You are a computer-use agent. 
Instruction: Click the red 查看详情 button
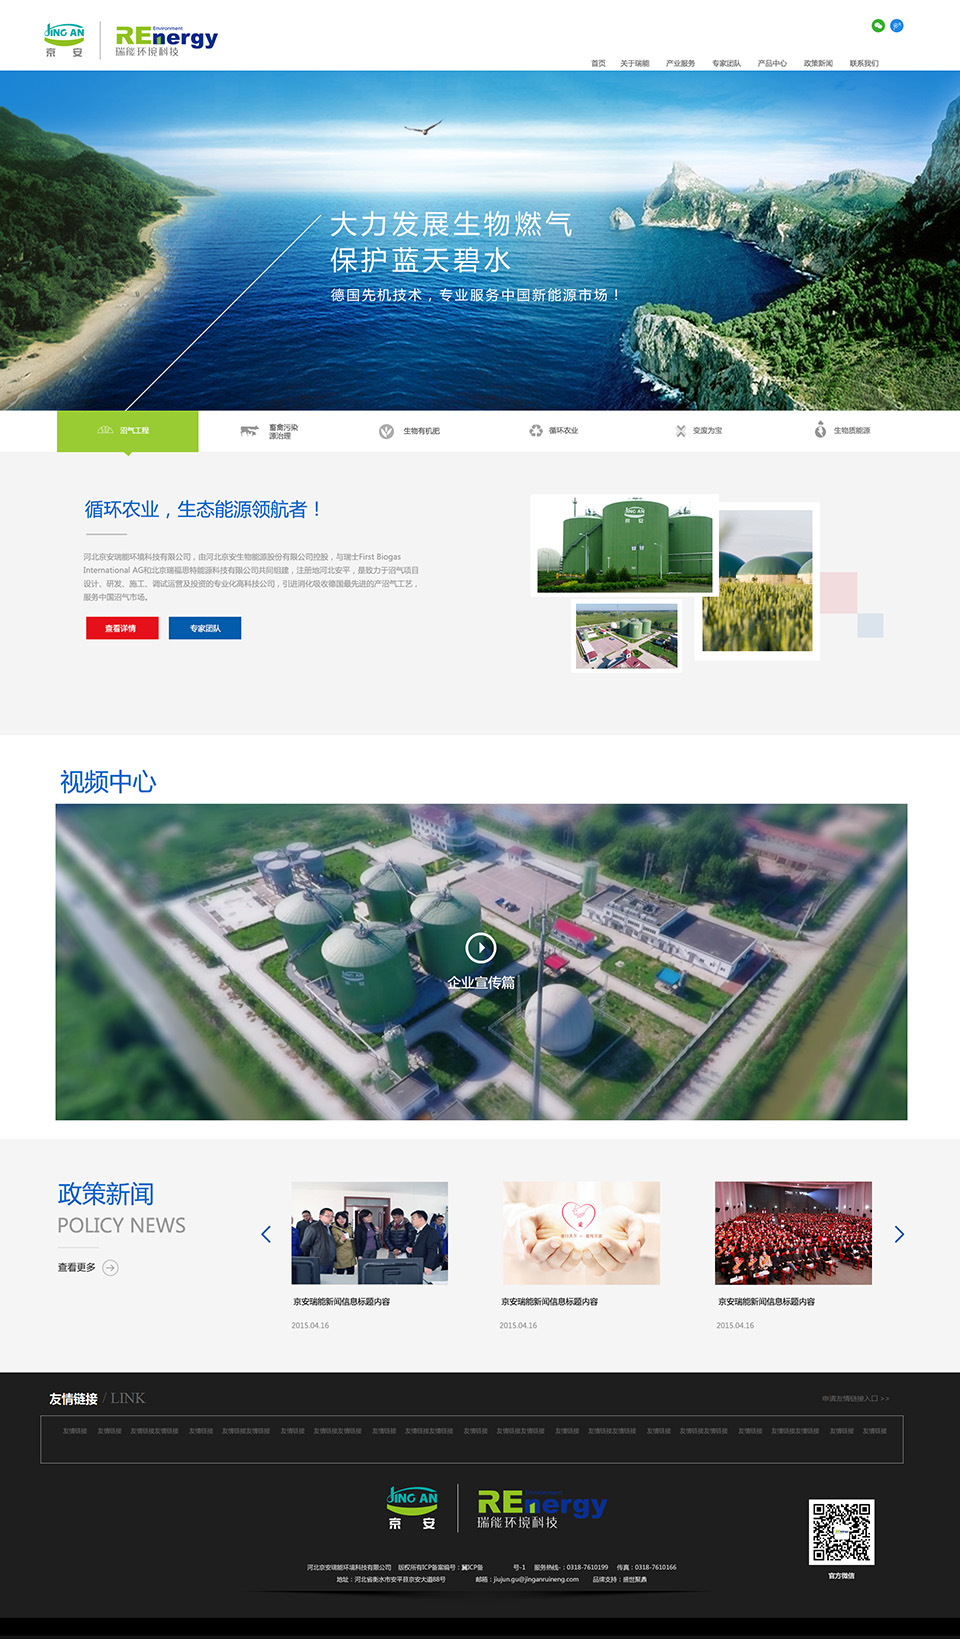pyautogui.click(x=122, y=628)
